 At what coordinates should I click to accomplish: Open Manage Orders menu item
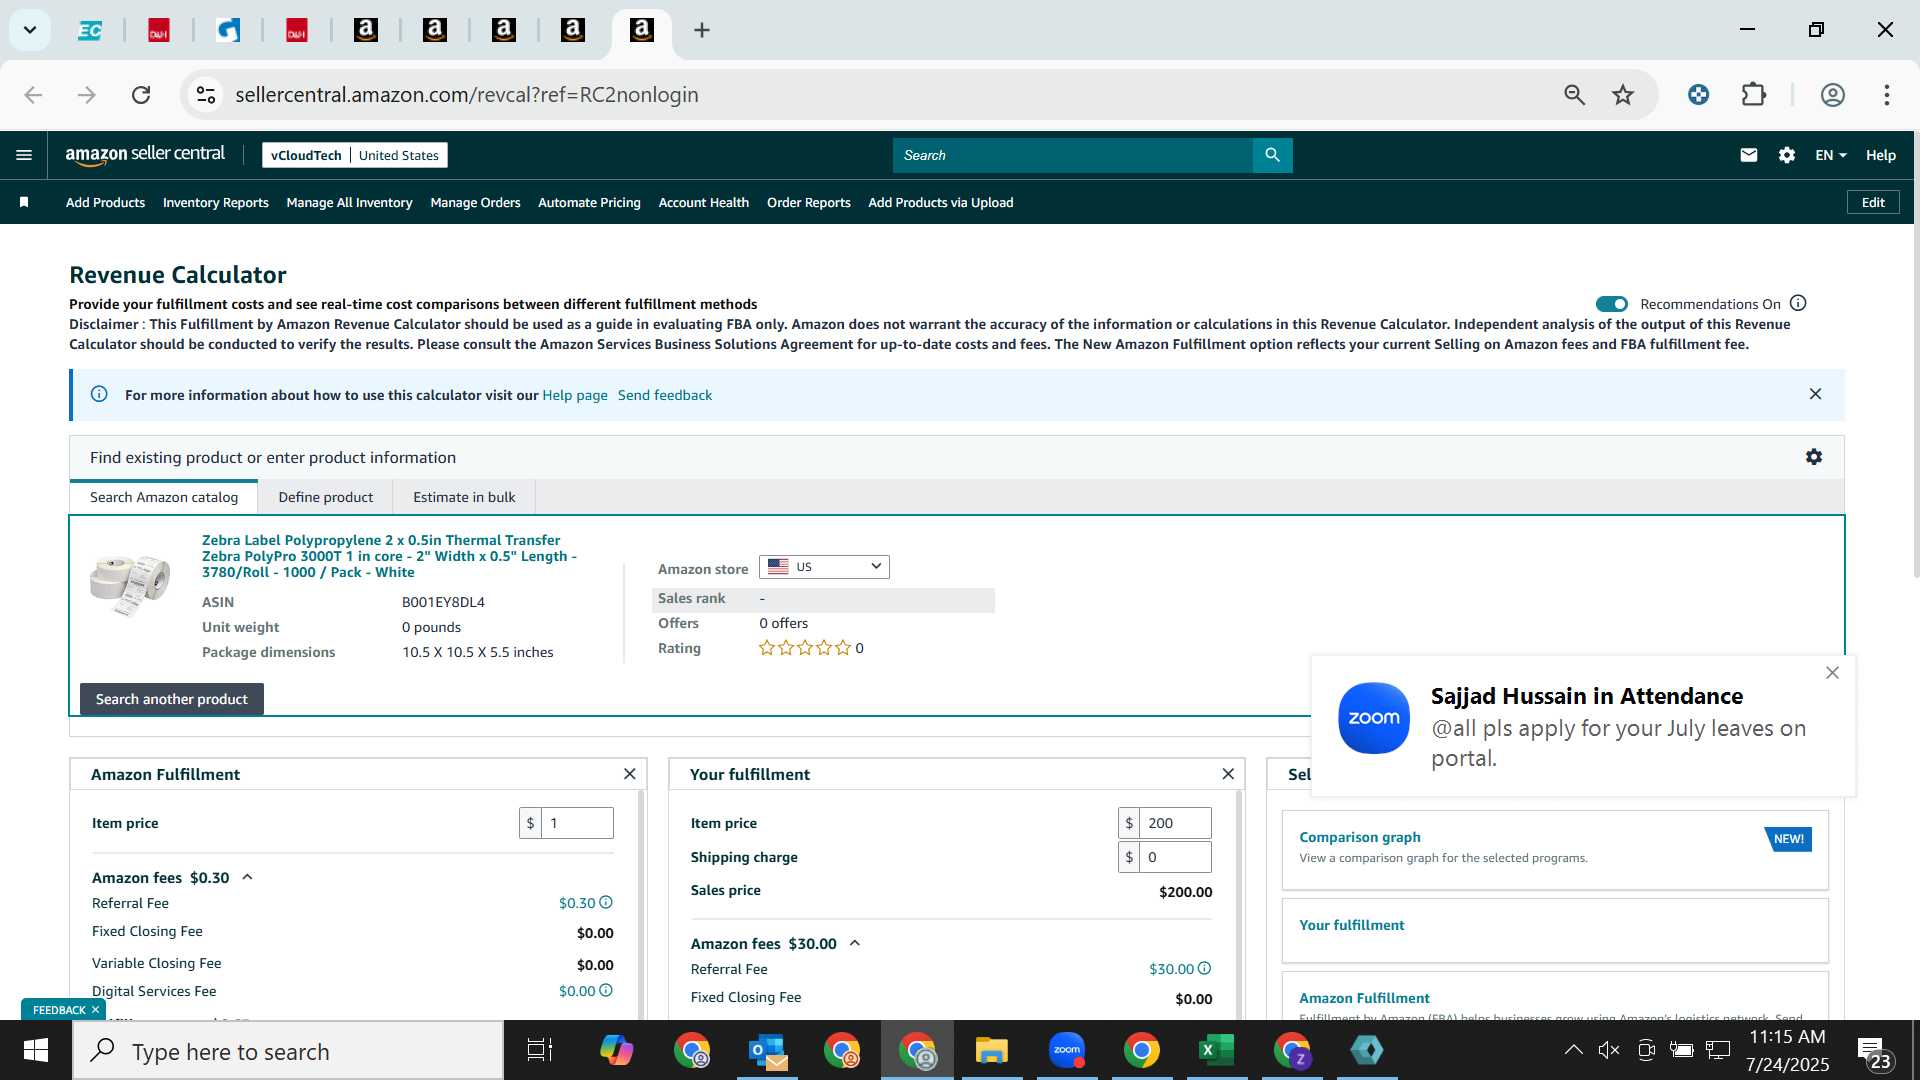coord(475,202)
